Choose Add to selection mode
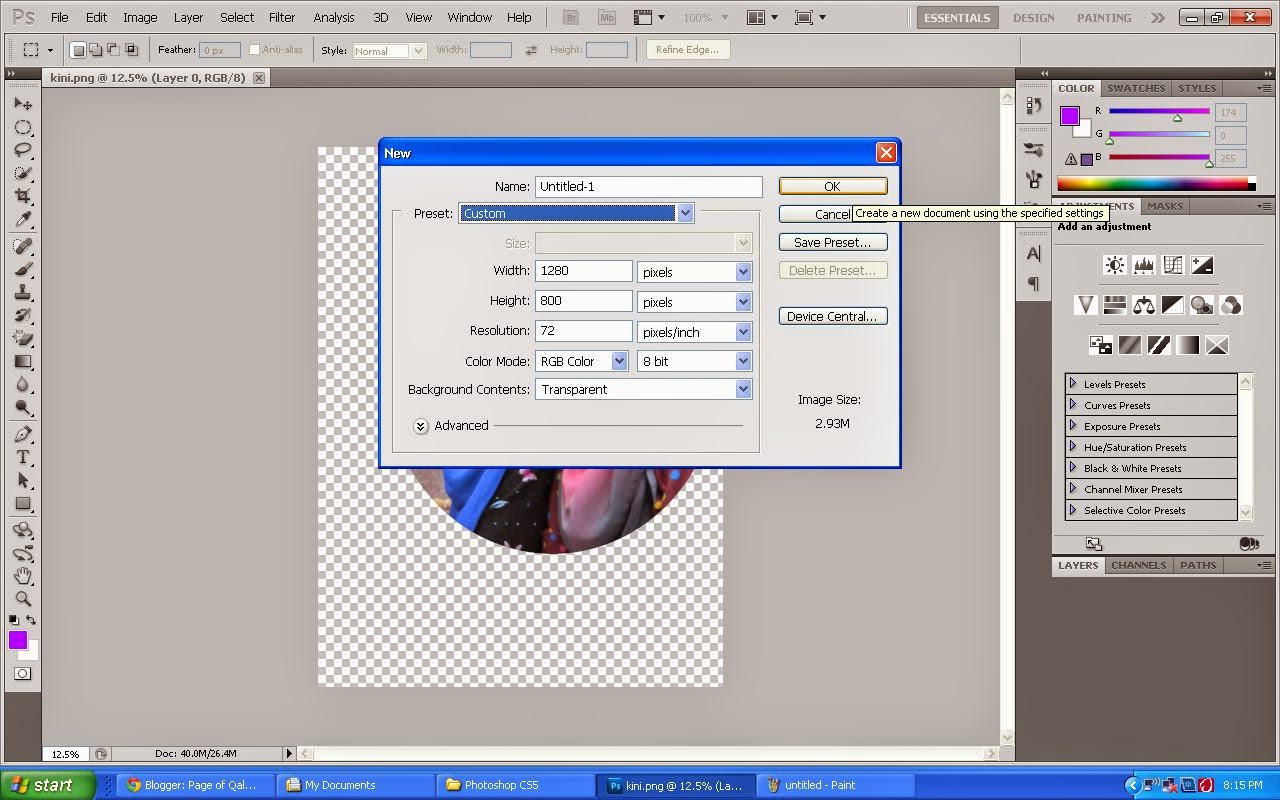Viewport: 1280px width, 800px height. click(96, 50)
